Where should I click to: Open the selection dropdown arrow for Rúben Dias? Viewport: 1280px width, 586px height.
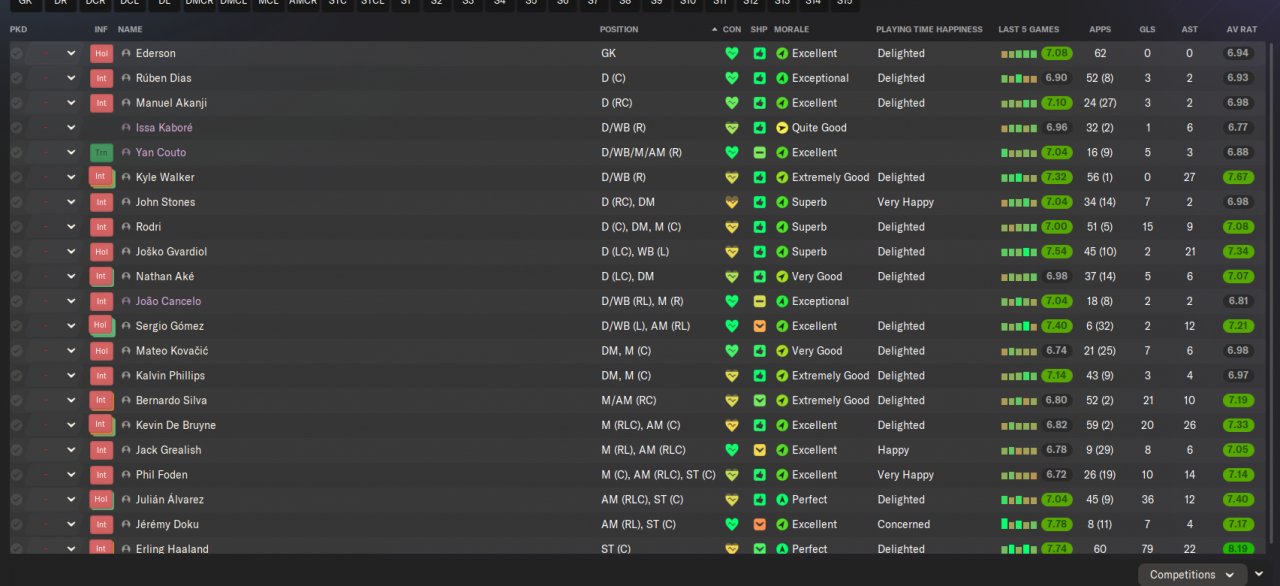71,78
